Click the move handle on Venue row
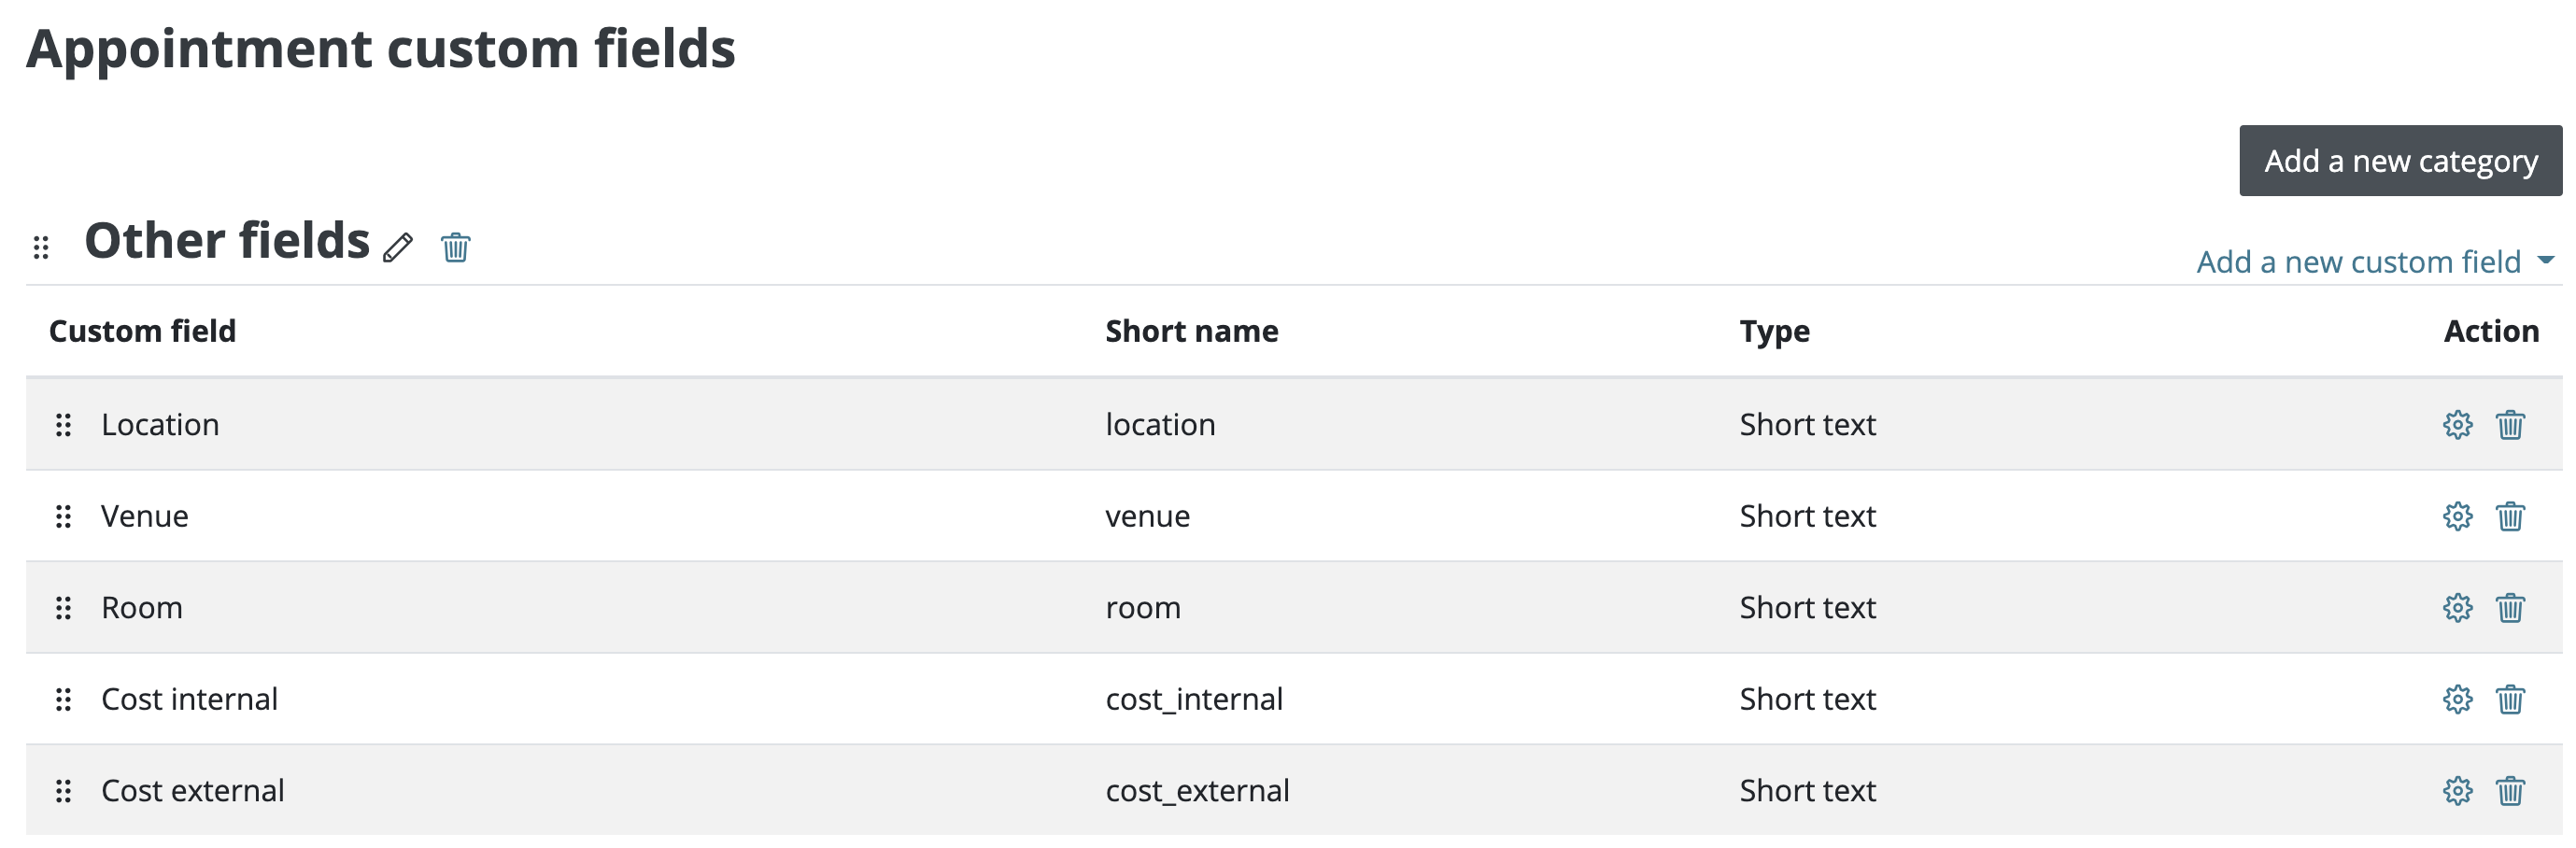The height and width of the screenshot is (848, 2576). tap(63, 517)
